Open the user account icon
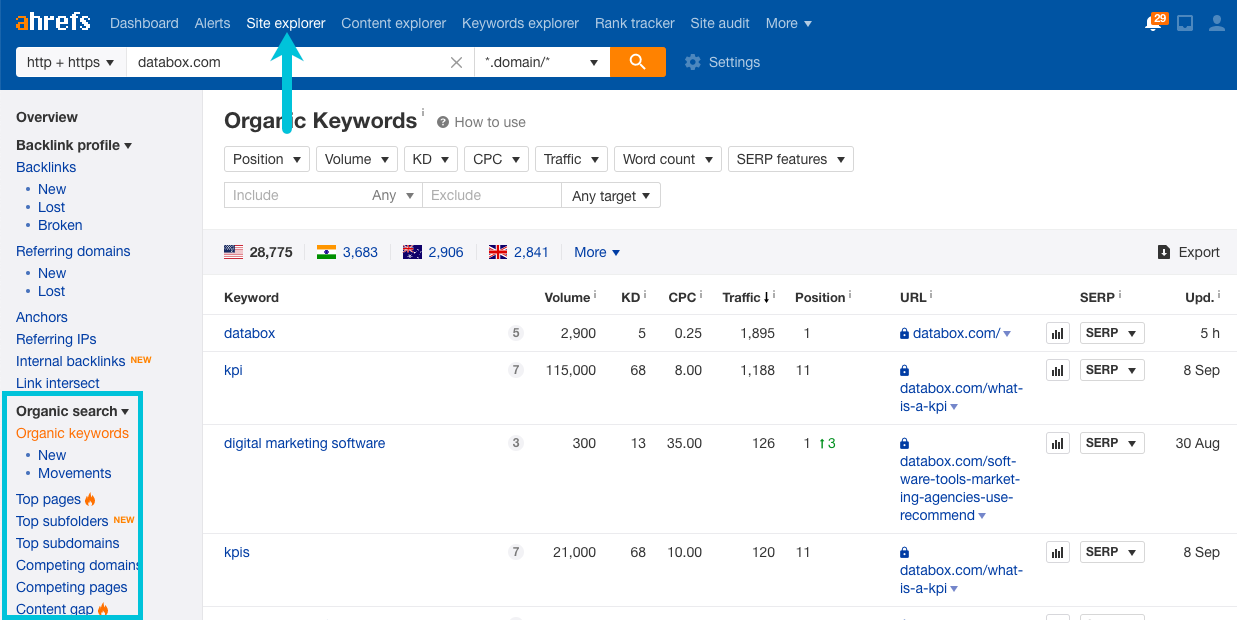1237x620 pixels. pos(1216,23)
